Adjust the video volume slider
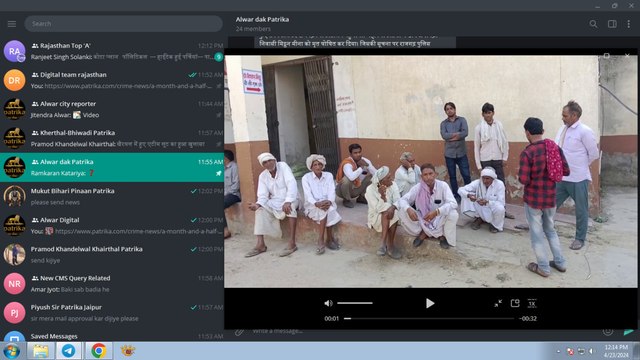640x360 pixels. (355, 303)
